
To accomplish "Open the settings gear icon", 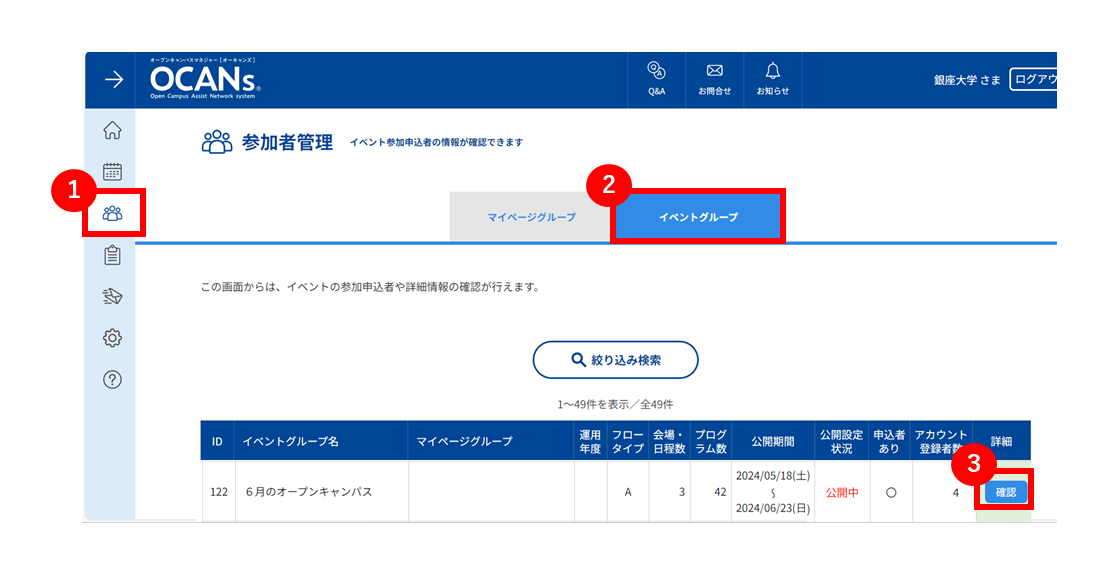I will pos(112,338).
